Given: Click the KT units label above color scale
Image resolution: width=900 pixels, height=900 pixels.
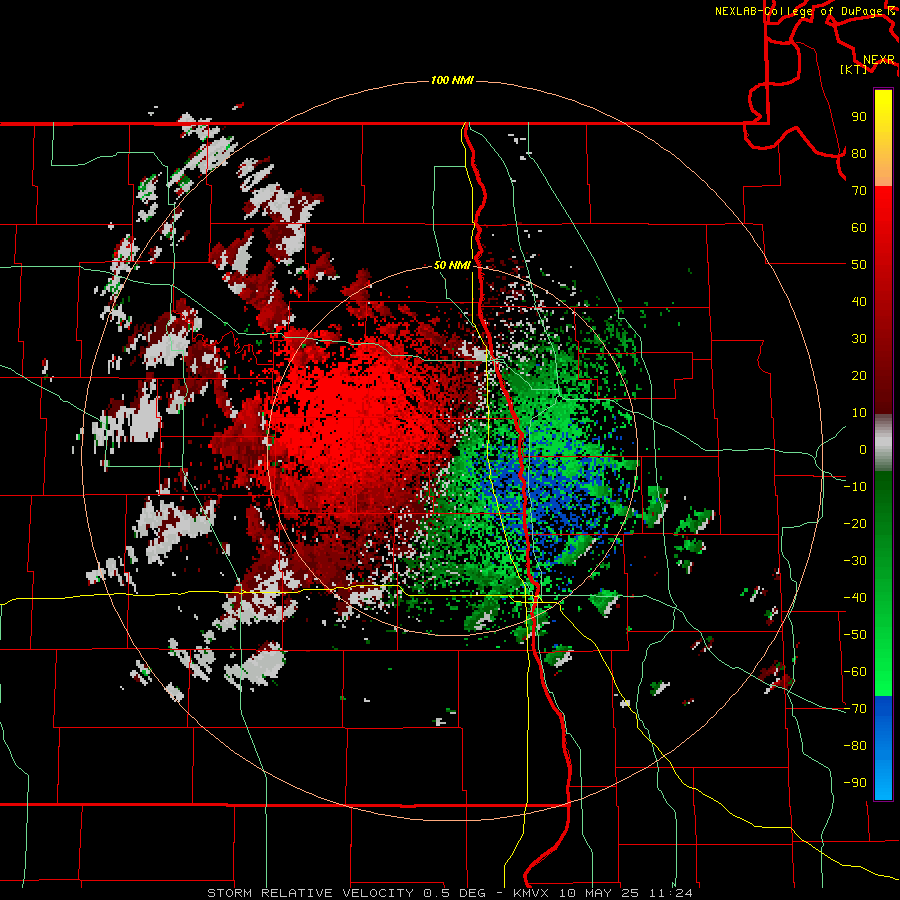Looking at the screenshot, I should click(x=853, y=69).
